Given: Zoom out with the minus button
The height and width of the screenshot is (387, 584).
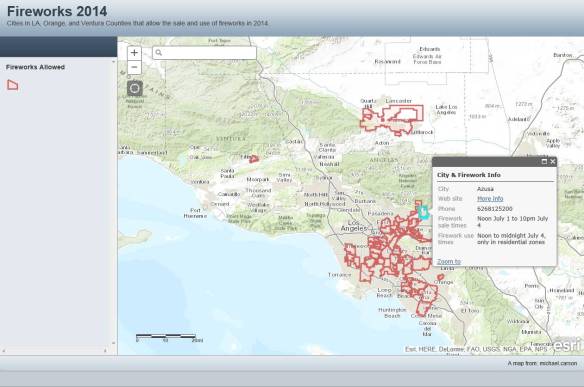Looking at the screenshot, I should point(134,67).
